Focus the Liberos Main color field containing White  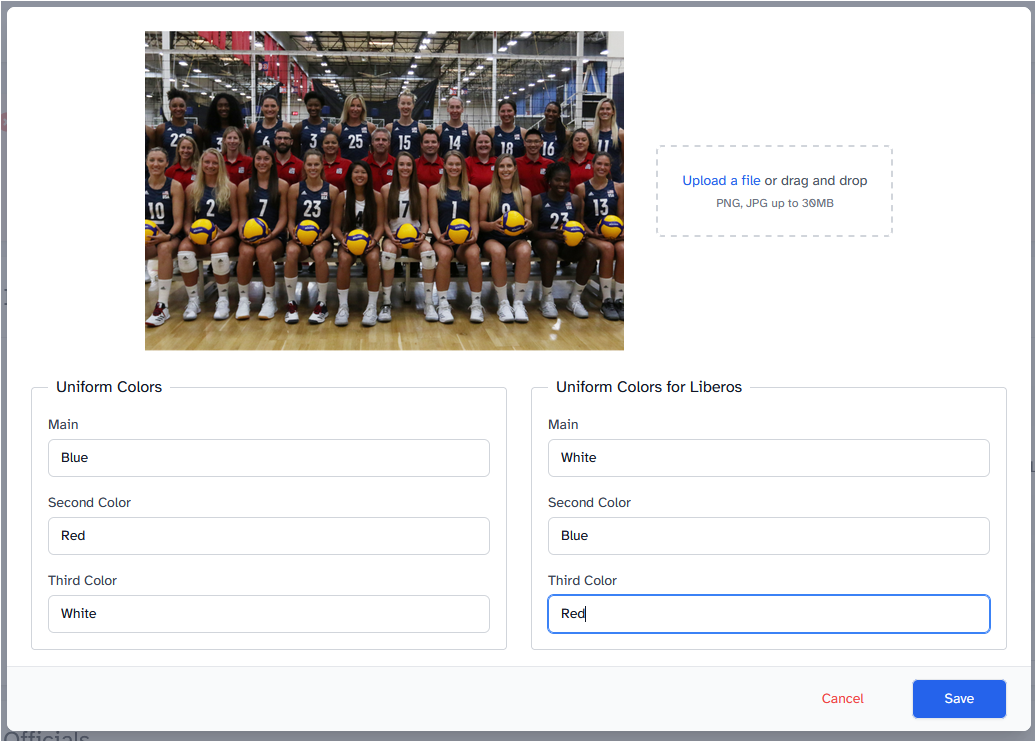(x=768, y=458)
